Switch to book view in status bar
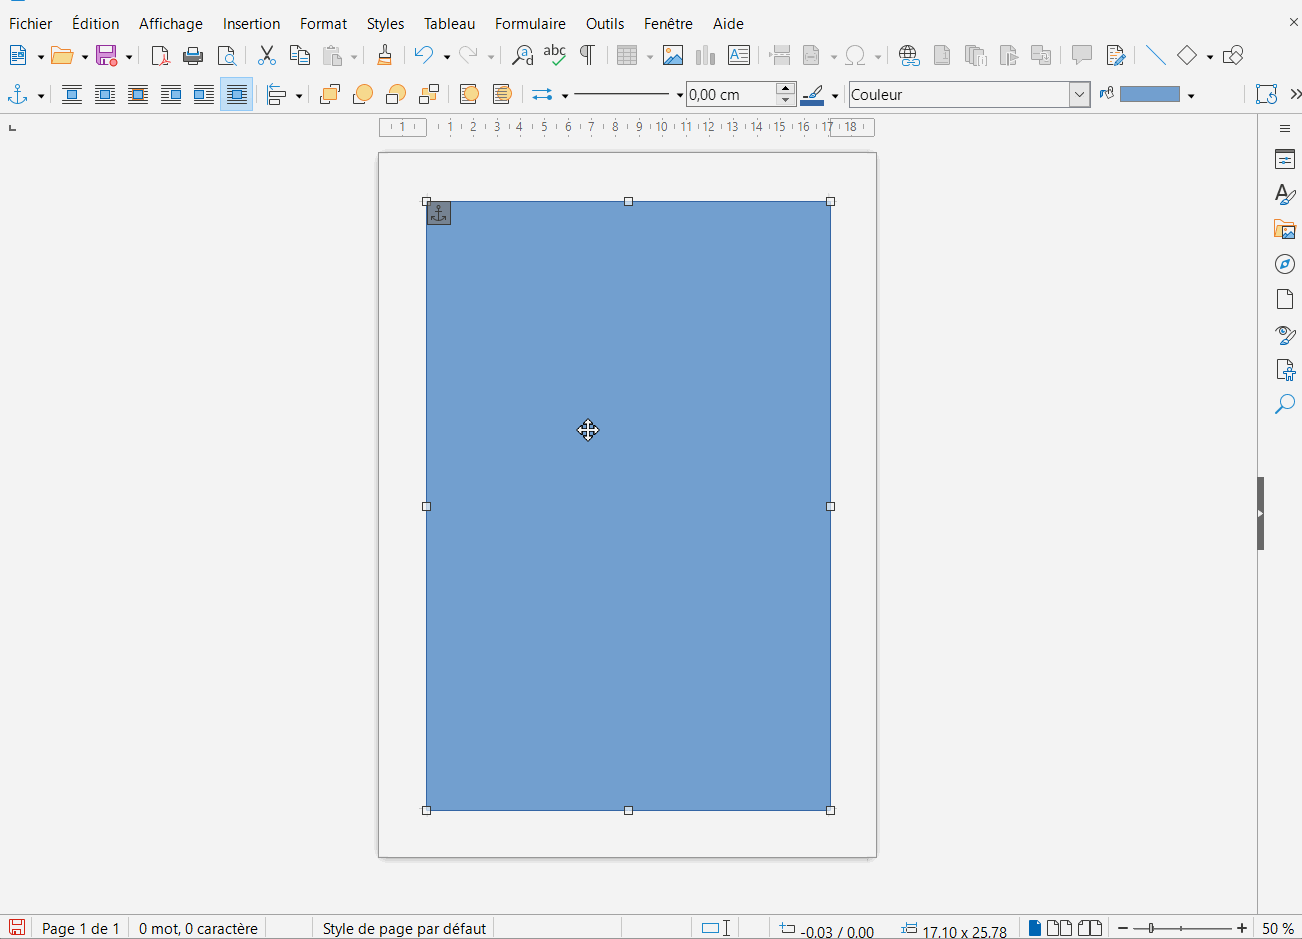 [x=1090, y=928]
